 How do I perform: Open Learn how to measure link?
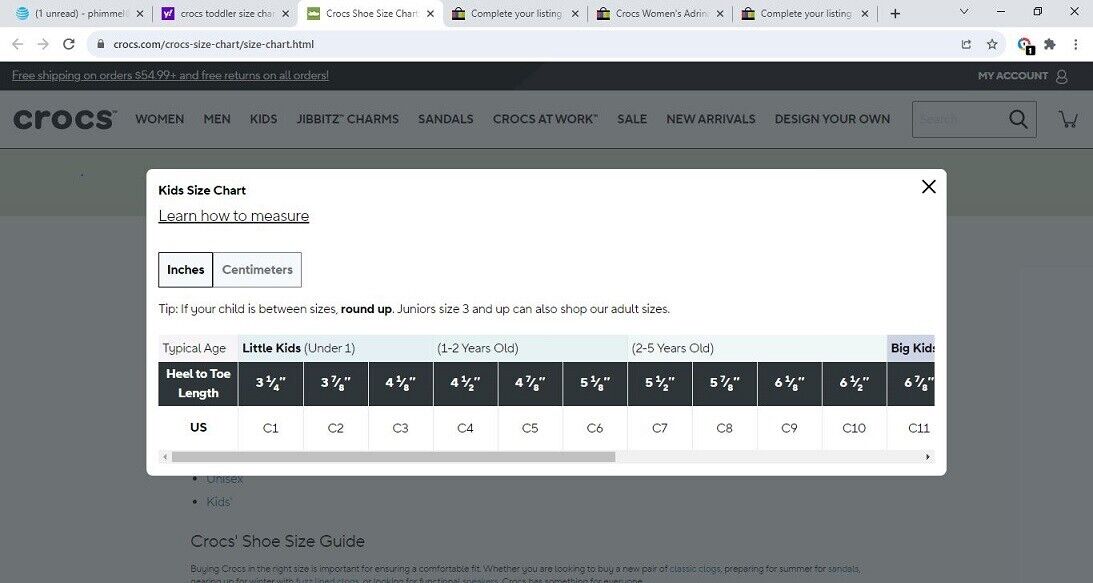click(234, 216)
